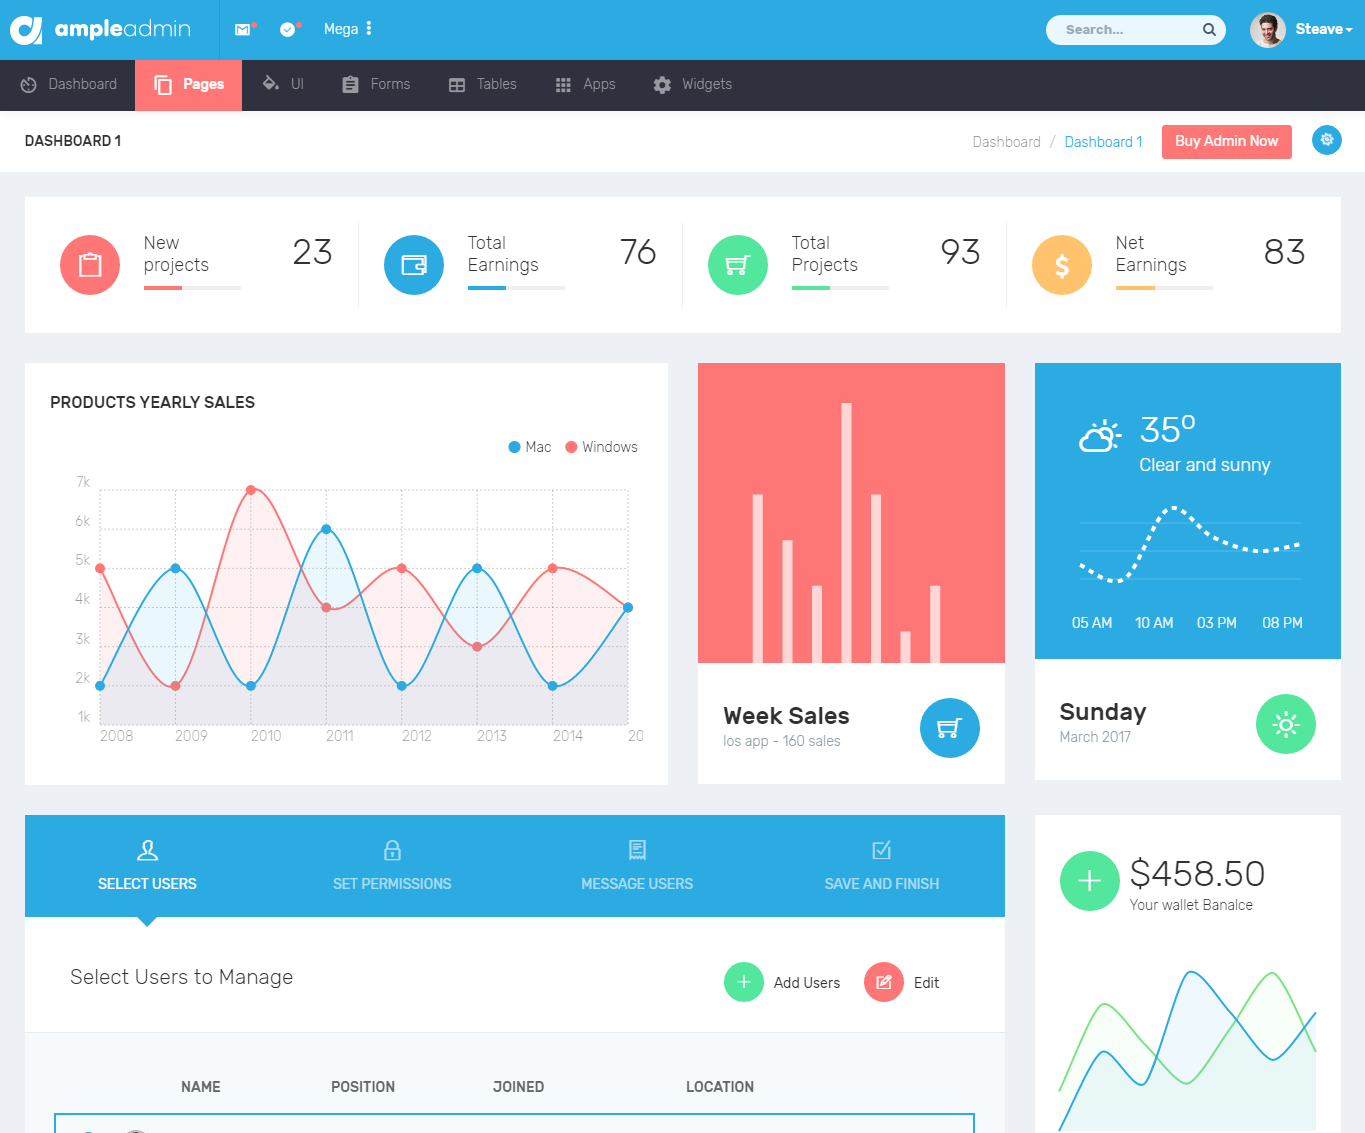1365x1133 pixels.
Task: Open the tasks checkmark notification icon
Action: (288, 30)
